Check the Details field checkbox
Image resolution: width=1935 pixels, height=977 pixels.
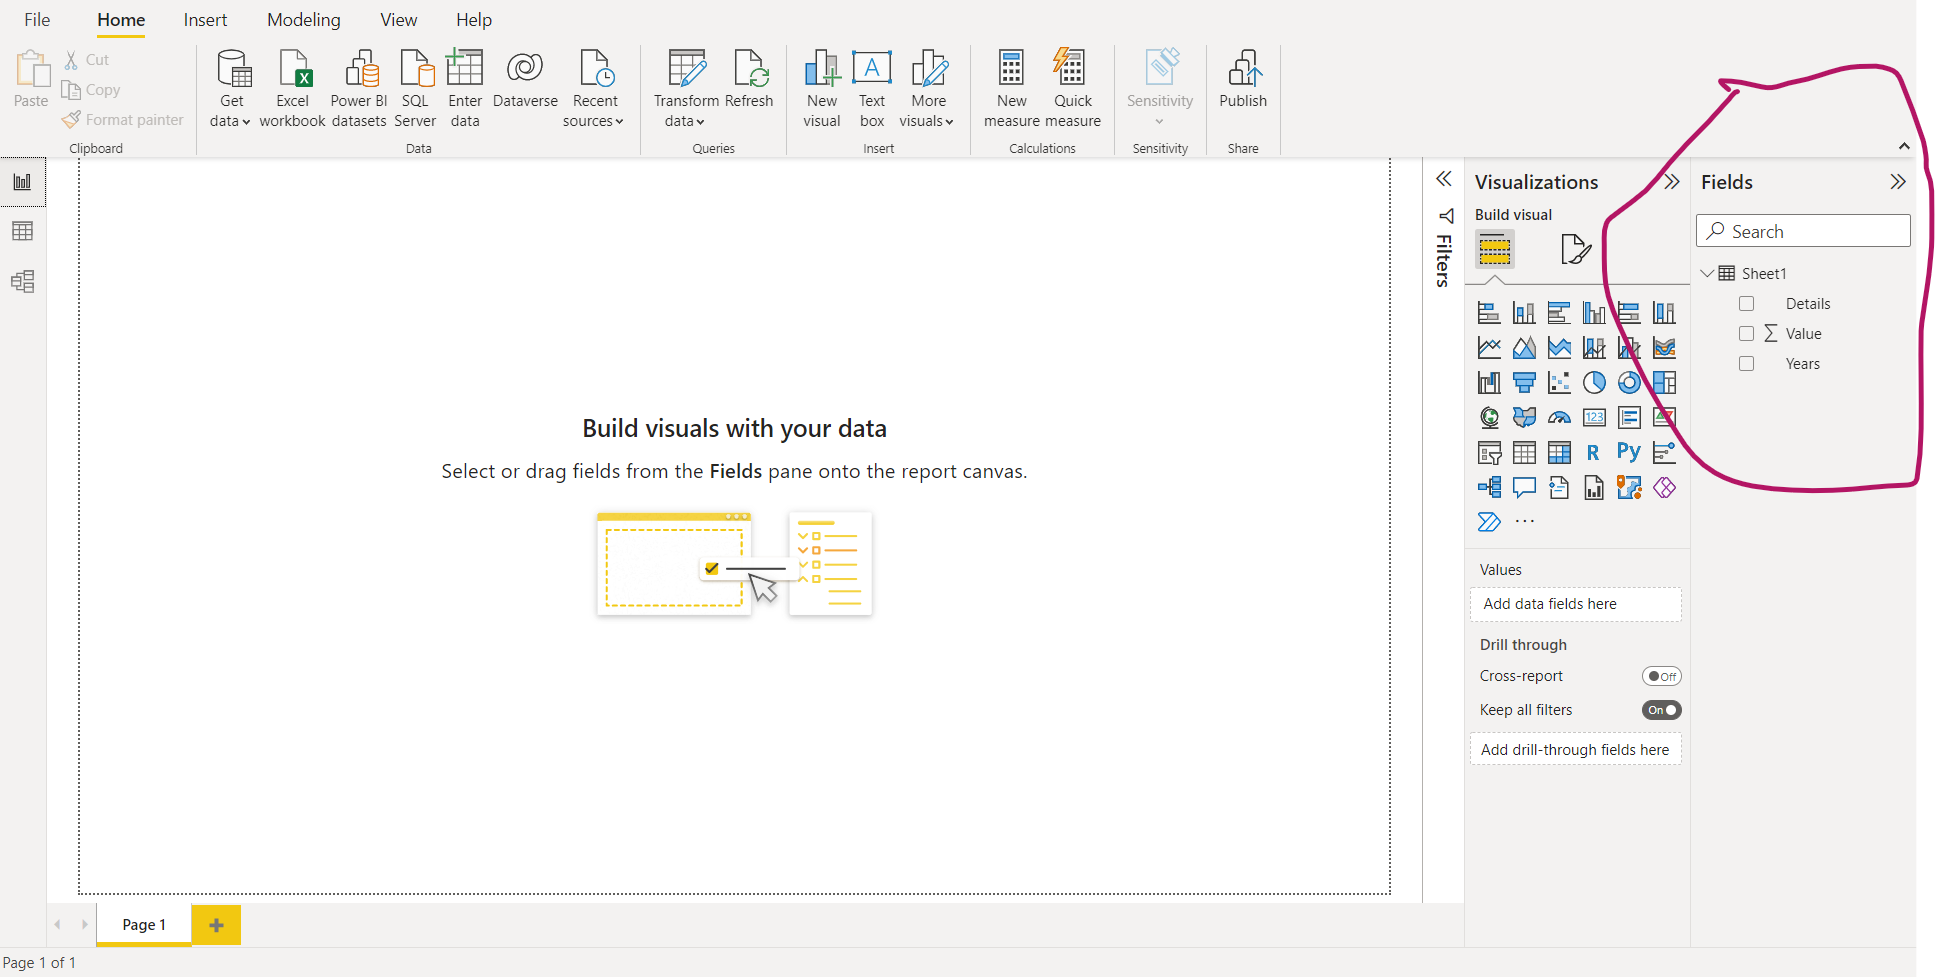coord(1746,304)
